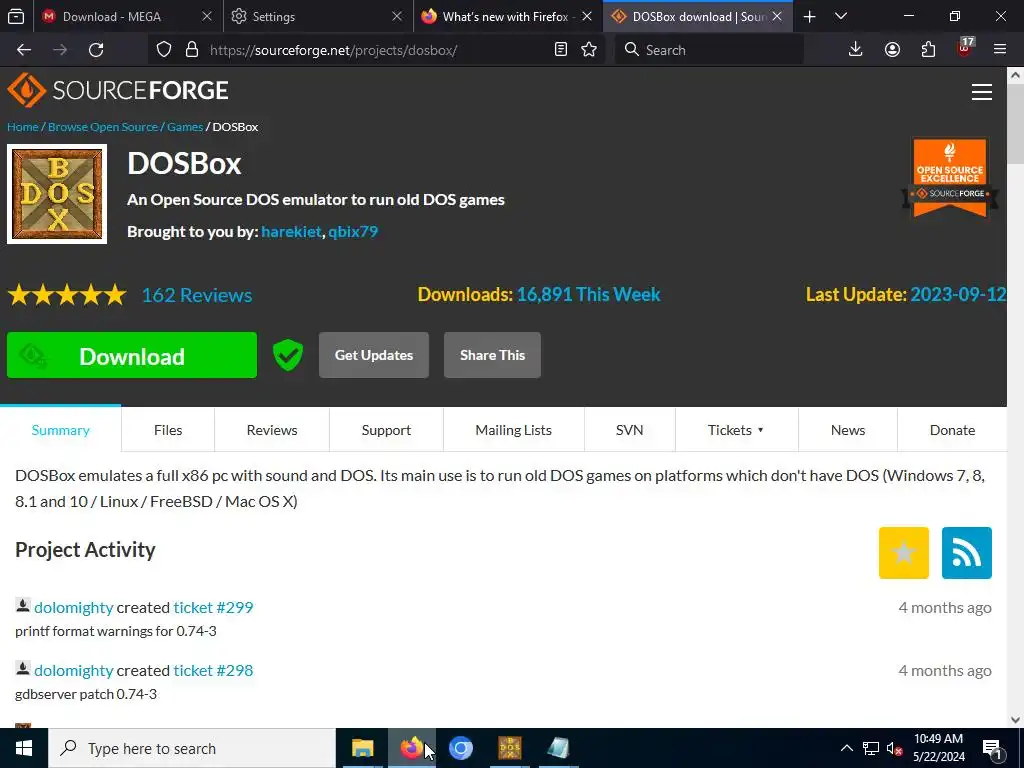This screenshot has height=768, width=1024.
Task: Open Browse Open Source breadcrumb
Action: tap(103, 127)
